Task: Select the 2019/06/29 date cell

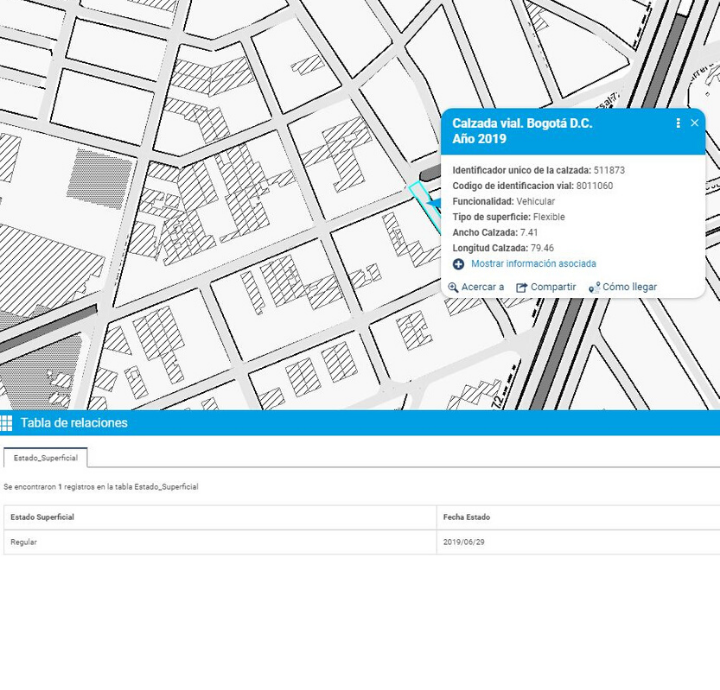Action: pyautogui.click(x=463, y=542)
